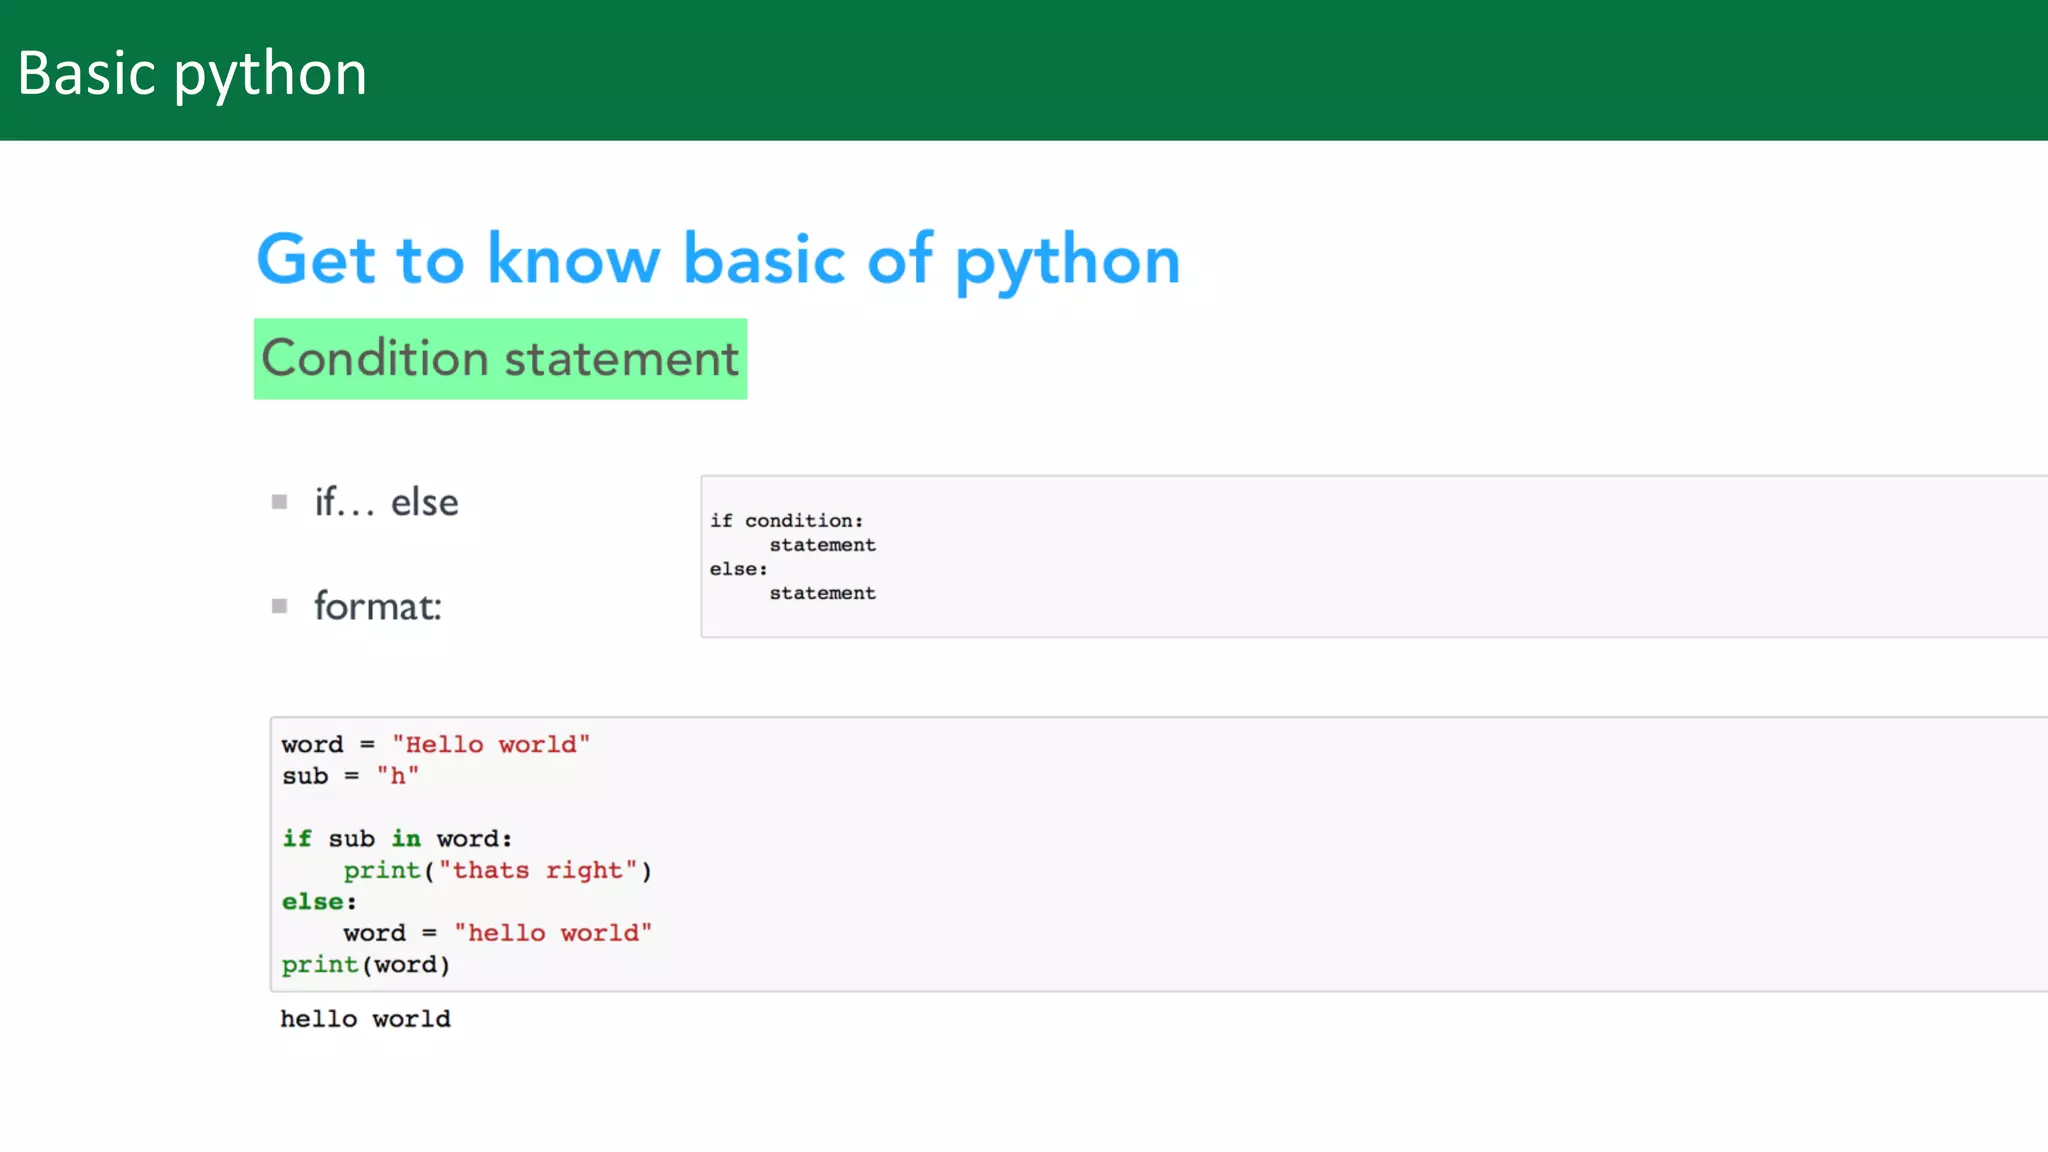Click the code line word = "Hello world"
The width and height of the screenshot is (2048, 1152).
pyautogui.click(x=436, y=745)
